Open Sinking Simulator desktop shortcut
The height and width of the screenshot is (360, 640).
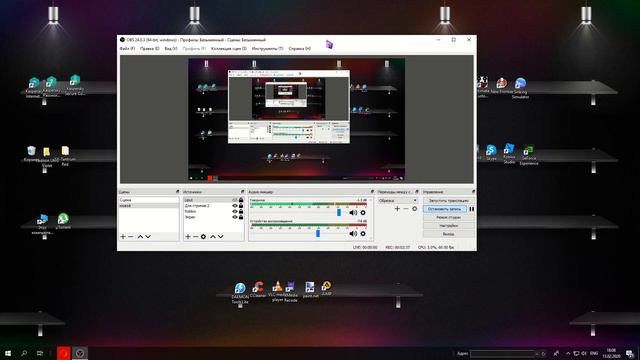pos(520,88)
